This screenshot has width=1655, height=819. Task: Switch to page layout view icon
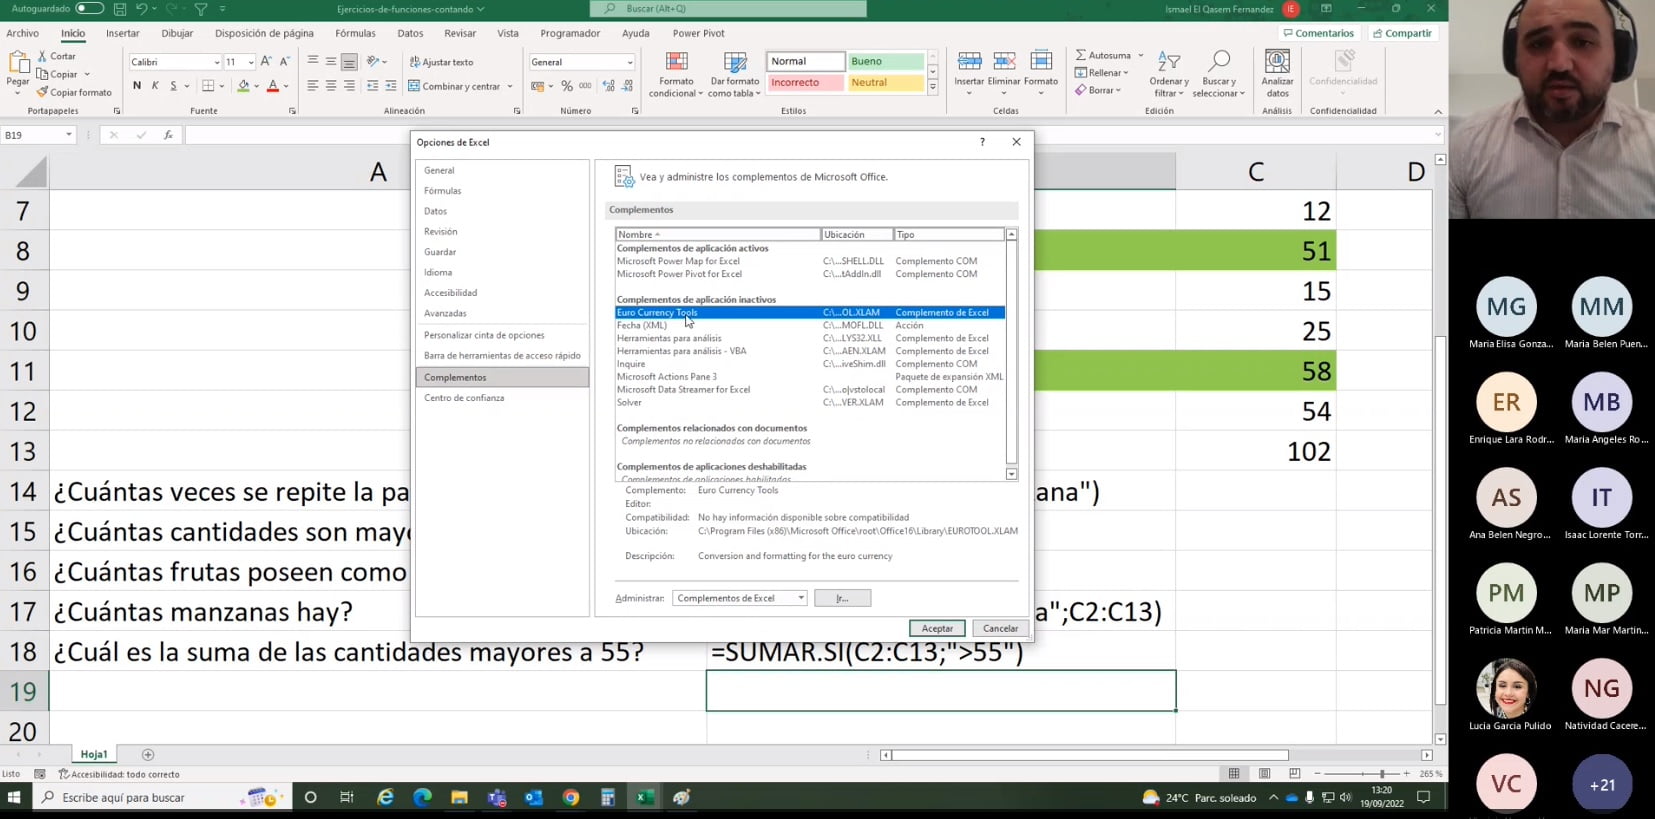coord(1264,774)
